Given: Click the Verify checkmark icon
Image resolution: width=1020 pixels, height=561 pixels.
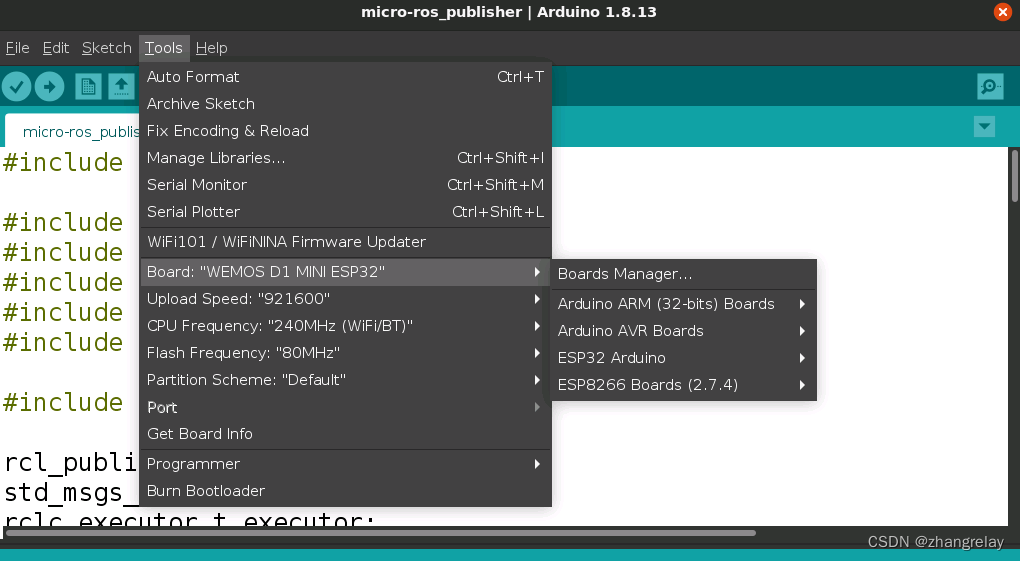Looking at the screenshot, I should 16,87.
